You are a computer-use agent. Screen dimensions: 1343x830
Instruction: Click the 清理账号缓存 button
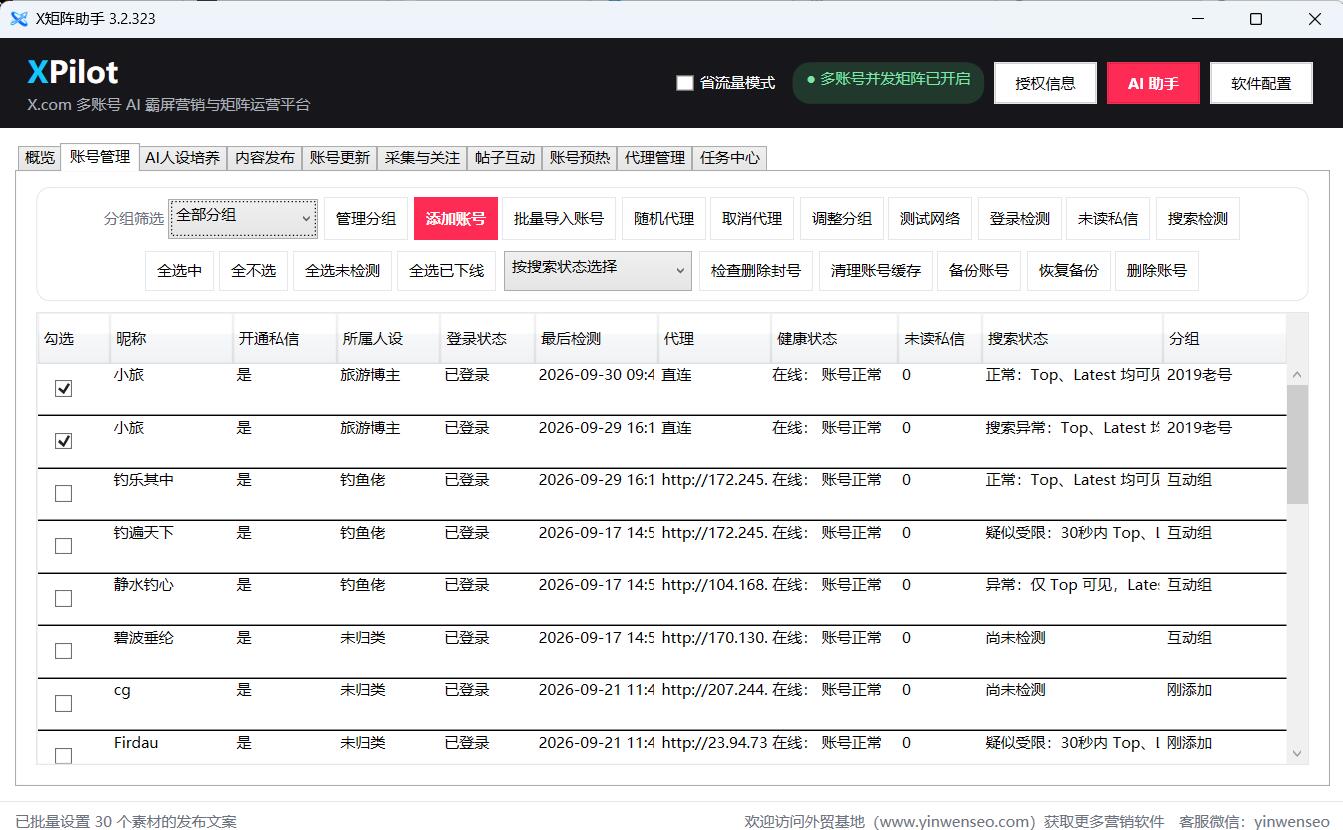click(876, 270)
